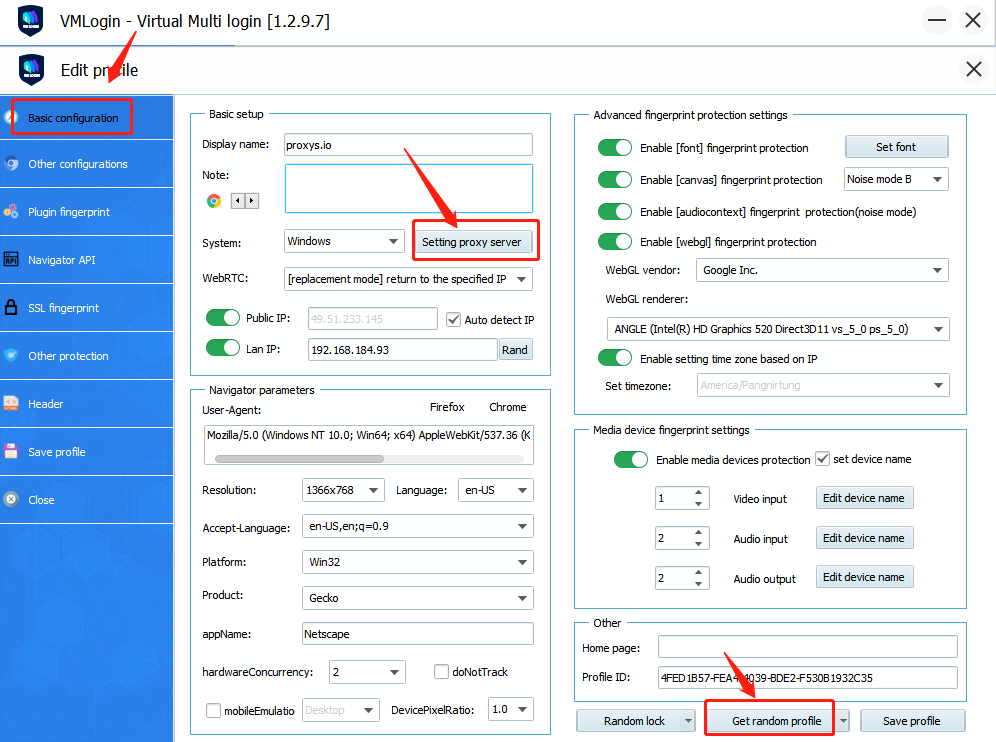Viewport: 996px width, 742px height.
Task: Toggle the Public IP switch
Action: coord(223,319)
